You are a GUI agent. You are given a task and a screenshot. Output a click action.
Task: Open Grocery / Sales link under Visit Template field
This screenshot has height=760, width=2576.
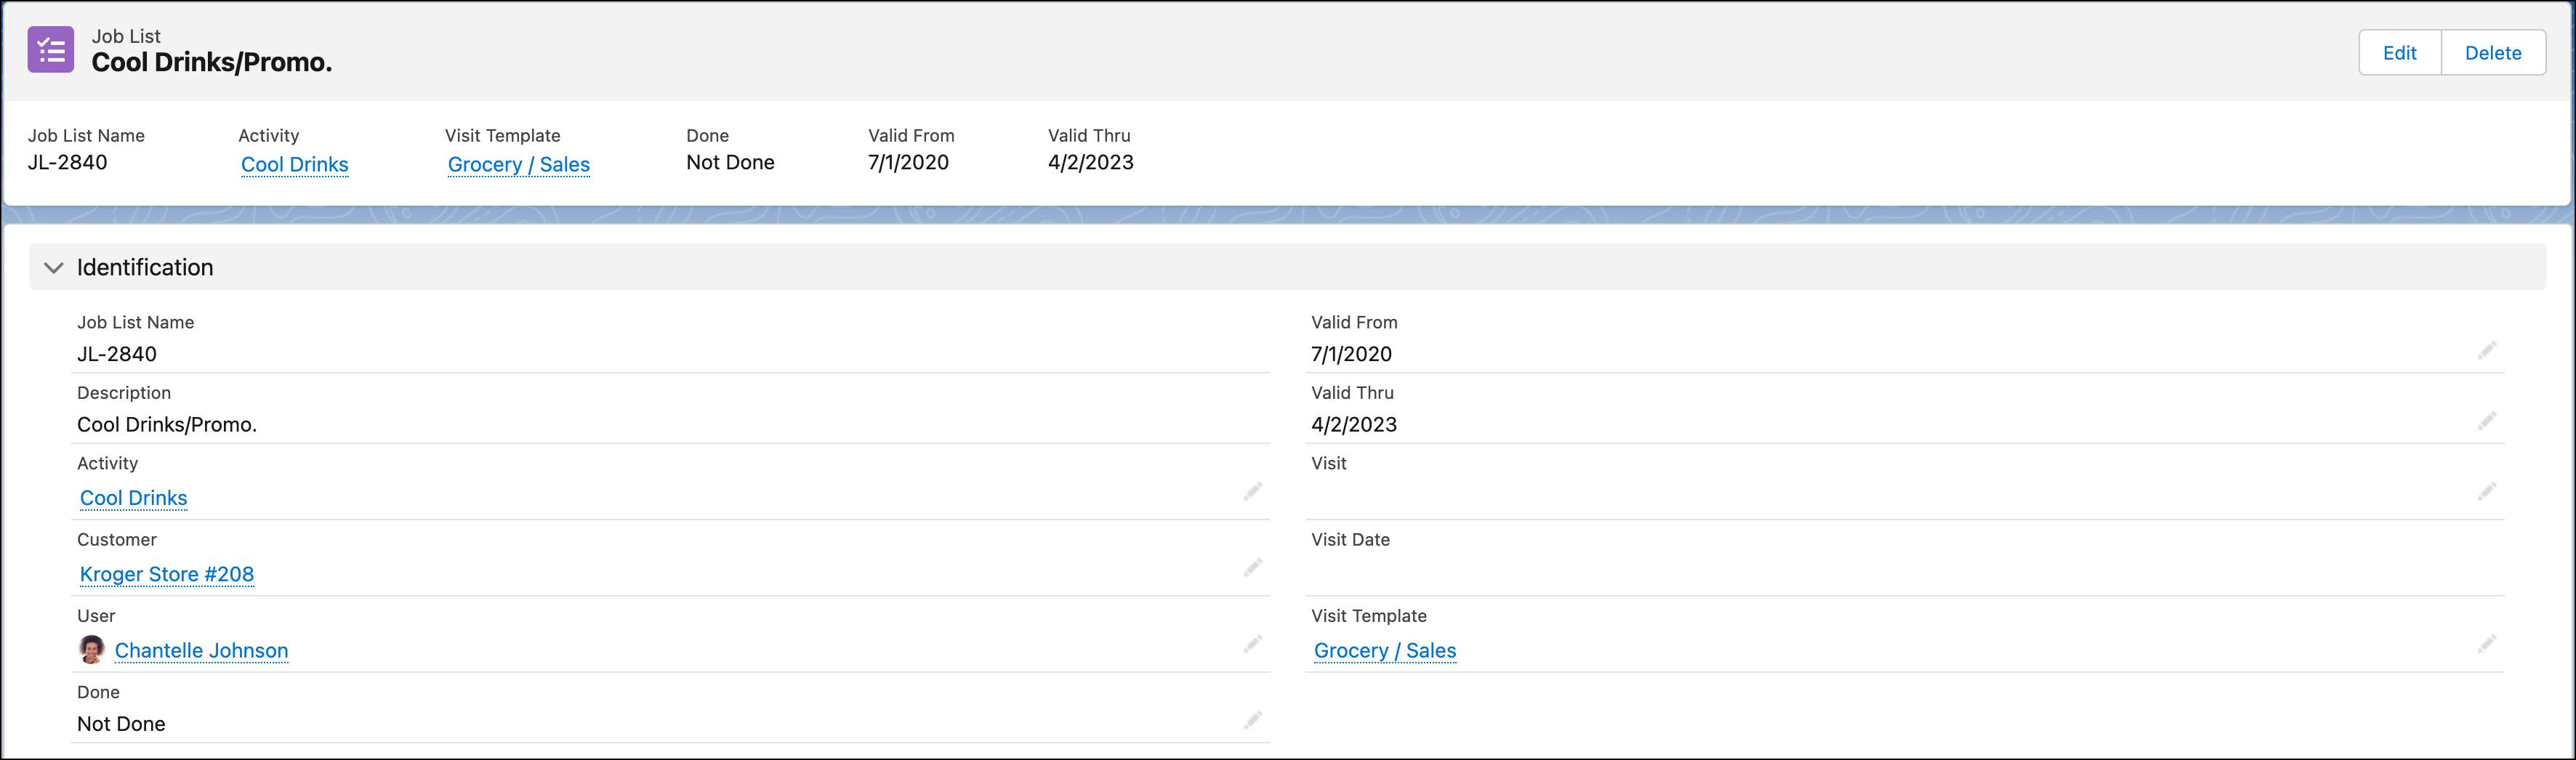click(x=1385, y=650)
